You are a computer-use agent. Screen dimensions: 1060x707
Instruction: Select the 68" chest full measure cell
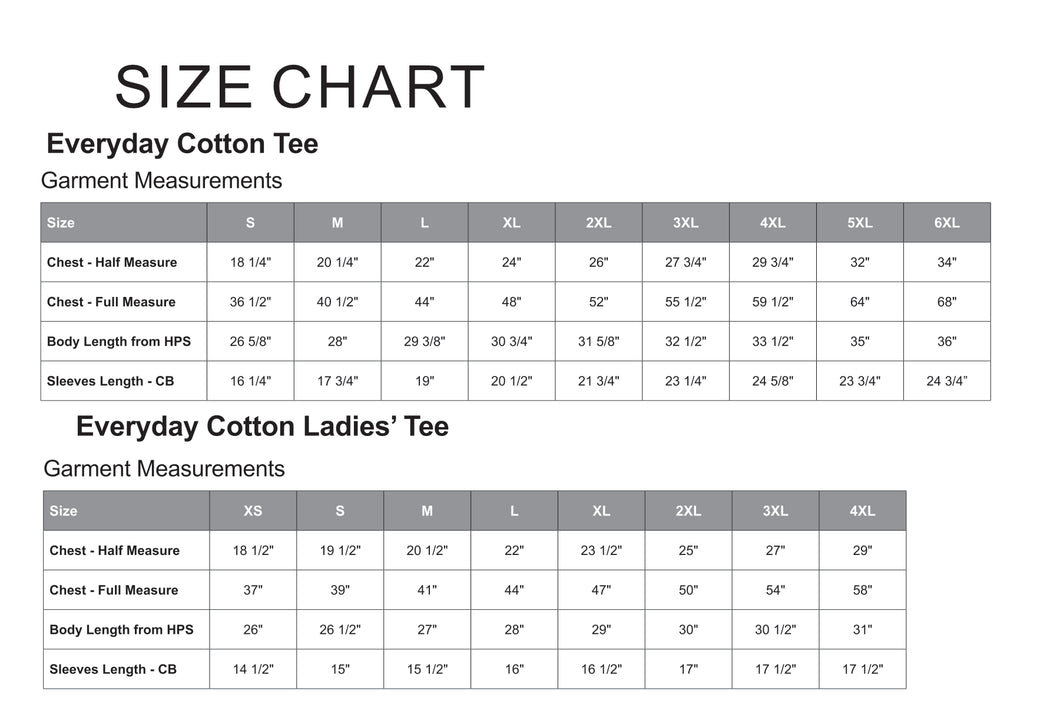pyautogui.click(x=947, y=302)
